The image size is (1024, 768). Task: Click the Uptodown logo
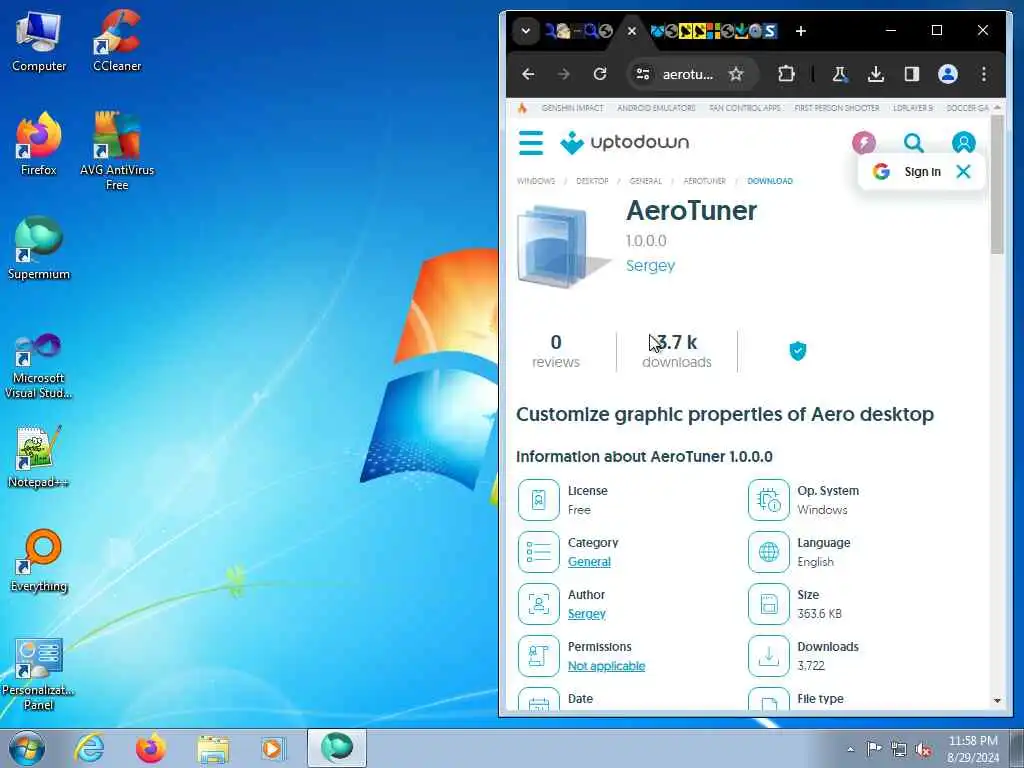click(x=624, y=142)
